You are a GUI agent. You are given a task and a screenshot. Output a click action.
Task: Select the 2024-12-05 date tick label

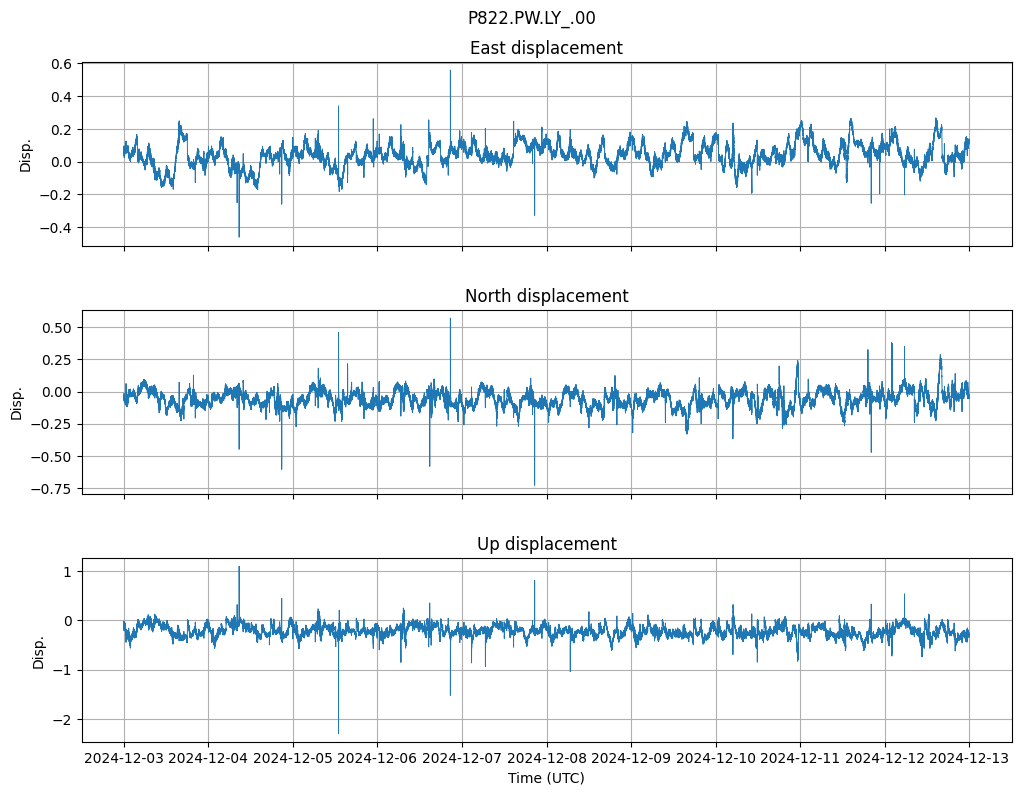293,760
